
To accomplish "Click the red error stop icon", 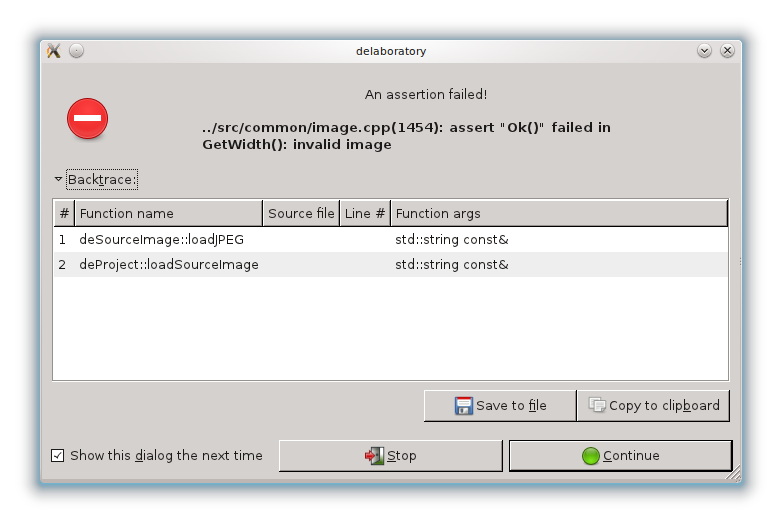I will 87,118.
